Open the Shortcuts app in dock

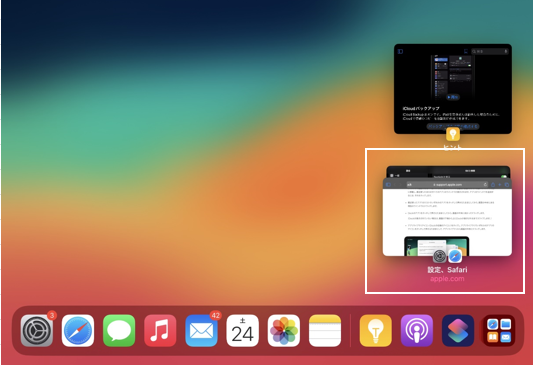[x=458, y=330]
